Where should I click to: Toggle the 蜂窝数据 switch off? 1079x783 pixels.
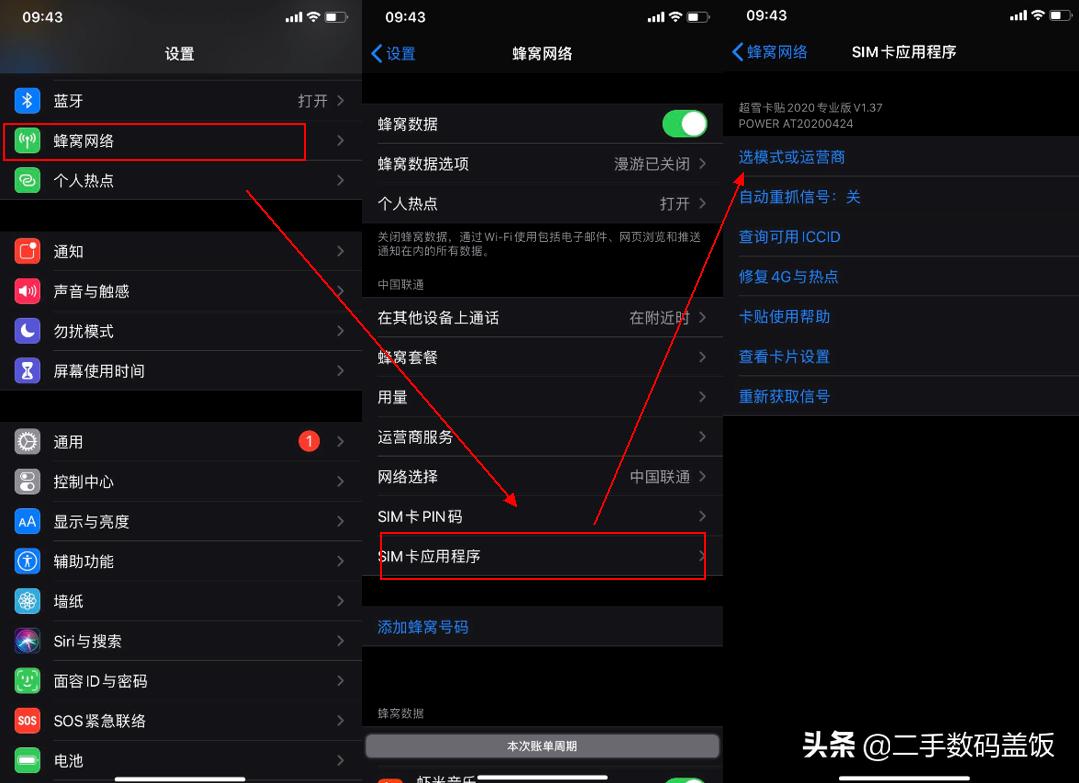pyautogui.click(x=684, y=123)
